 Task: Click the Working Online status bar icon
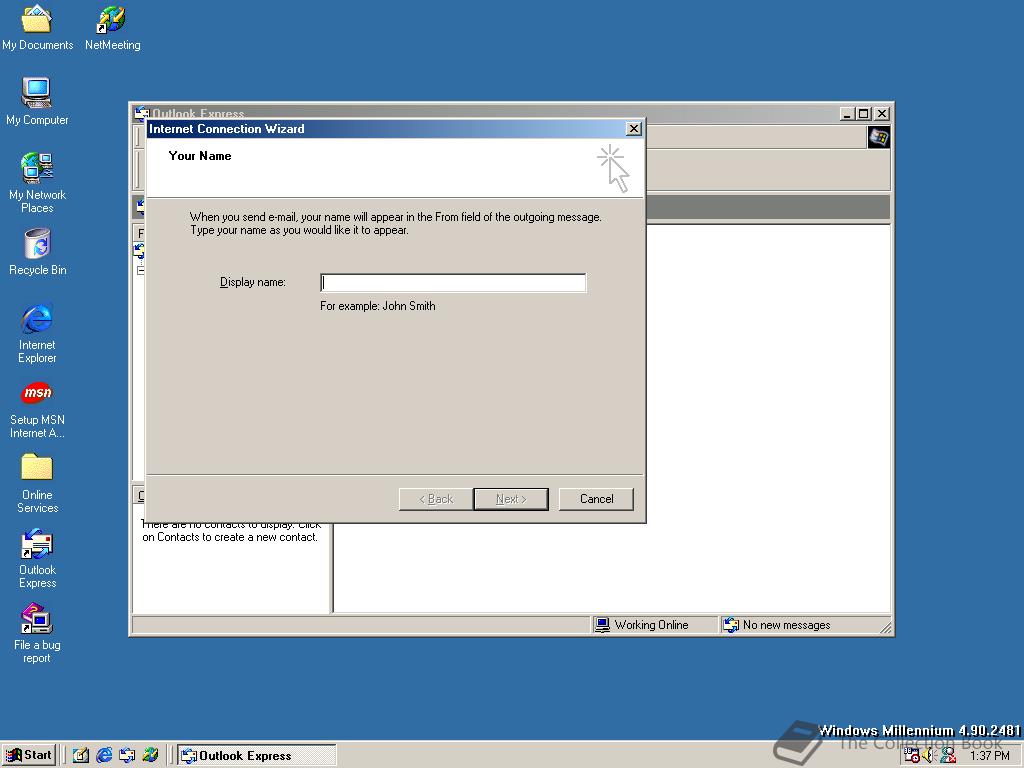click(x=602, y=625)
